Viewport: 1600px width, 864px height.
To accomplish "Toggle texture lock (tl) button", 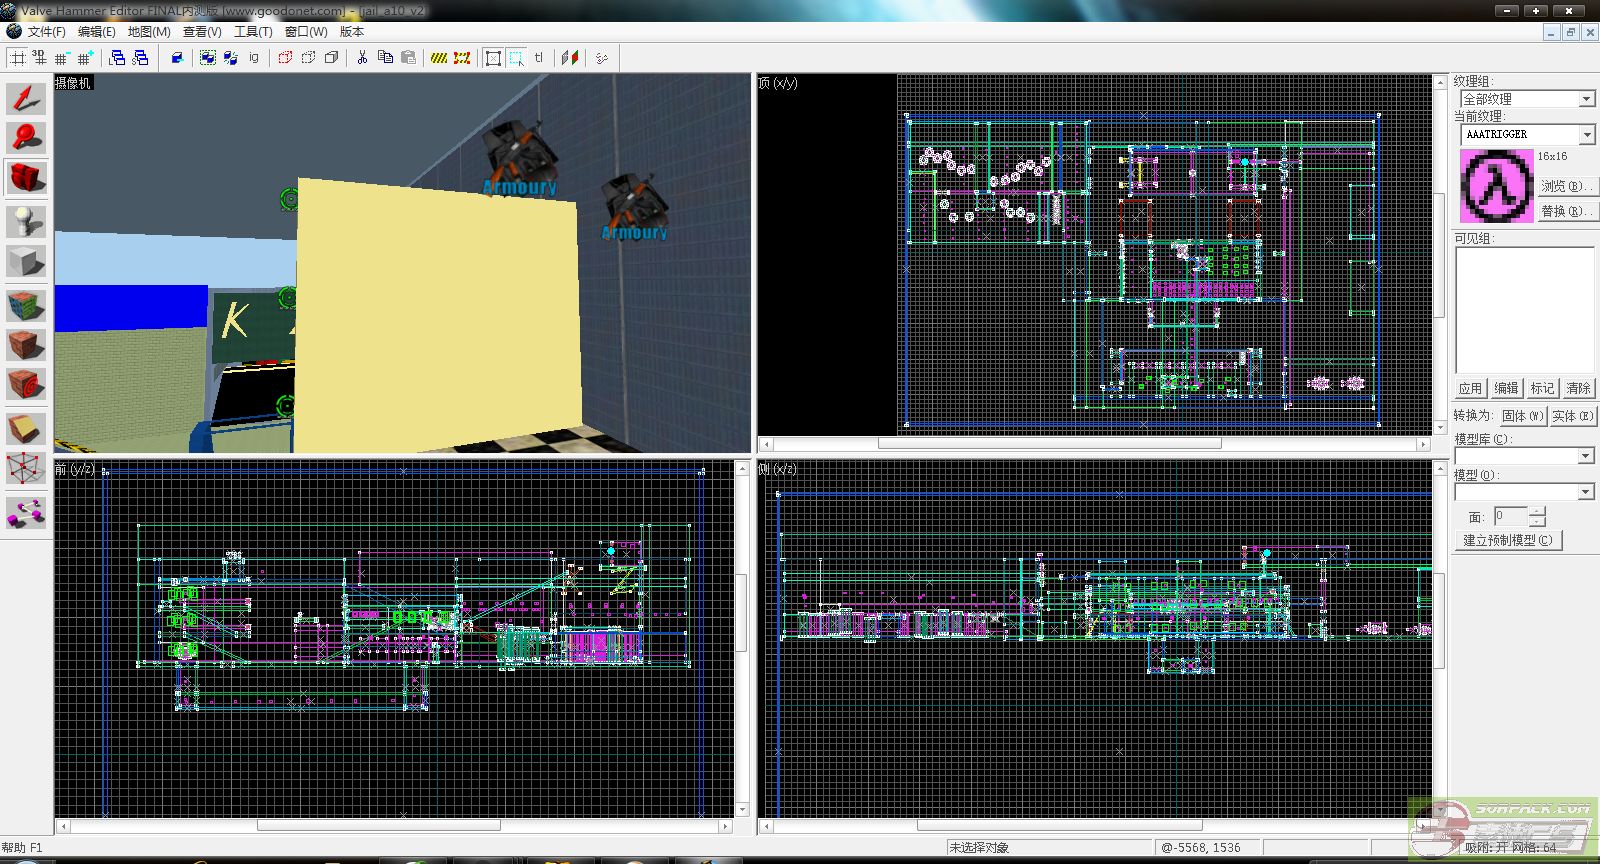I will tap(539, 58).
